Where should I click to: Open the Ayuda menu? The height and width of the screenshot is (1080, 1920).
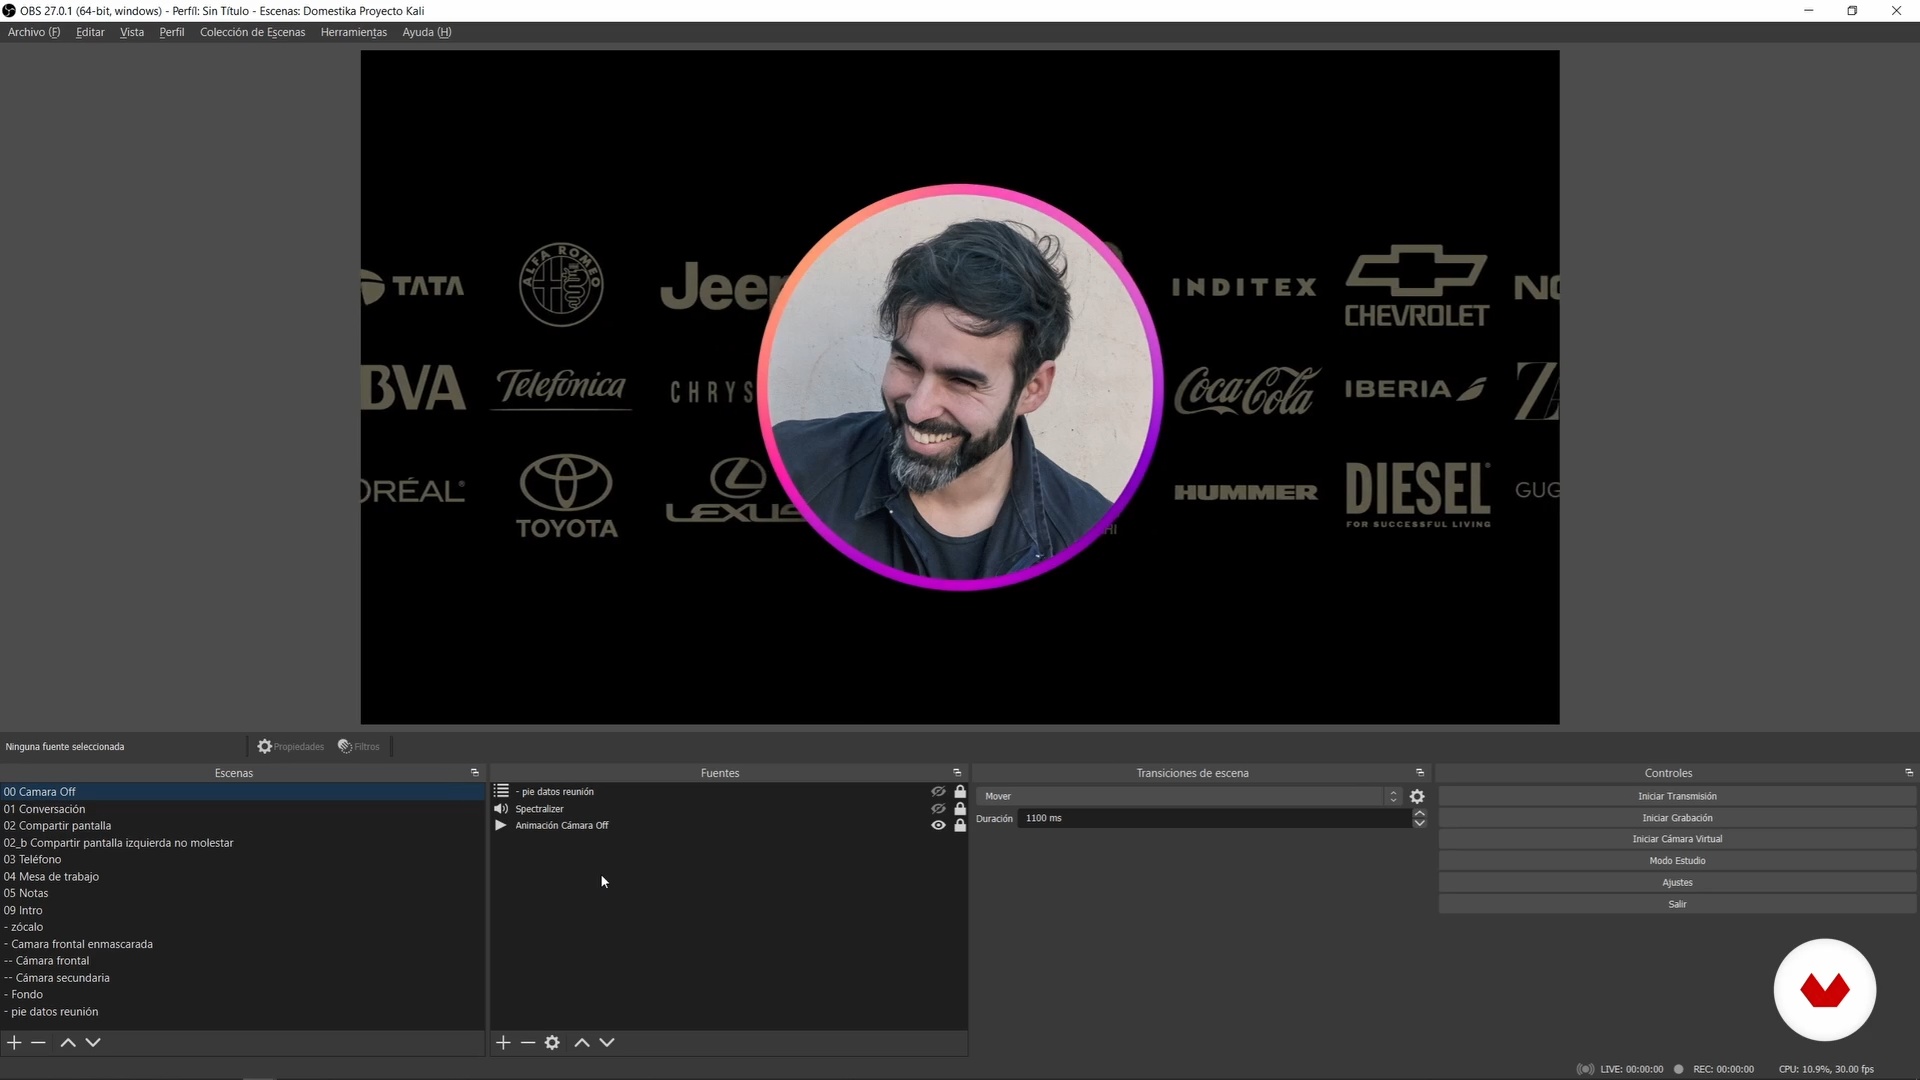click(x=427, y=32)
